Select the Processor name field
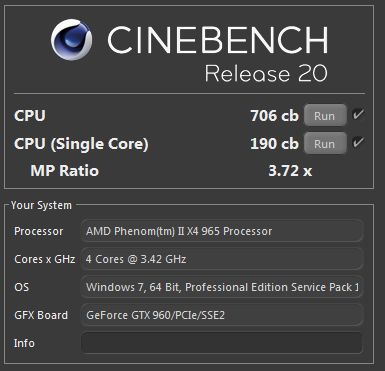The width and height of the screenshot is (385, 371). tap(222, 231)
